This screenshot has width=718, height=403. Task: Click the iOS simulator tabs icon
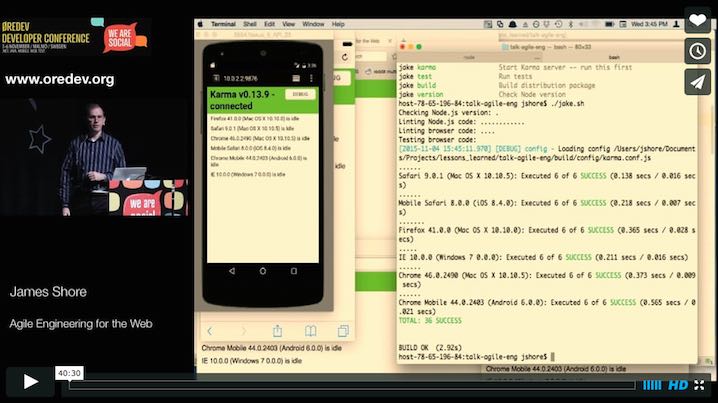tap(343, 331)
